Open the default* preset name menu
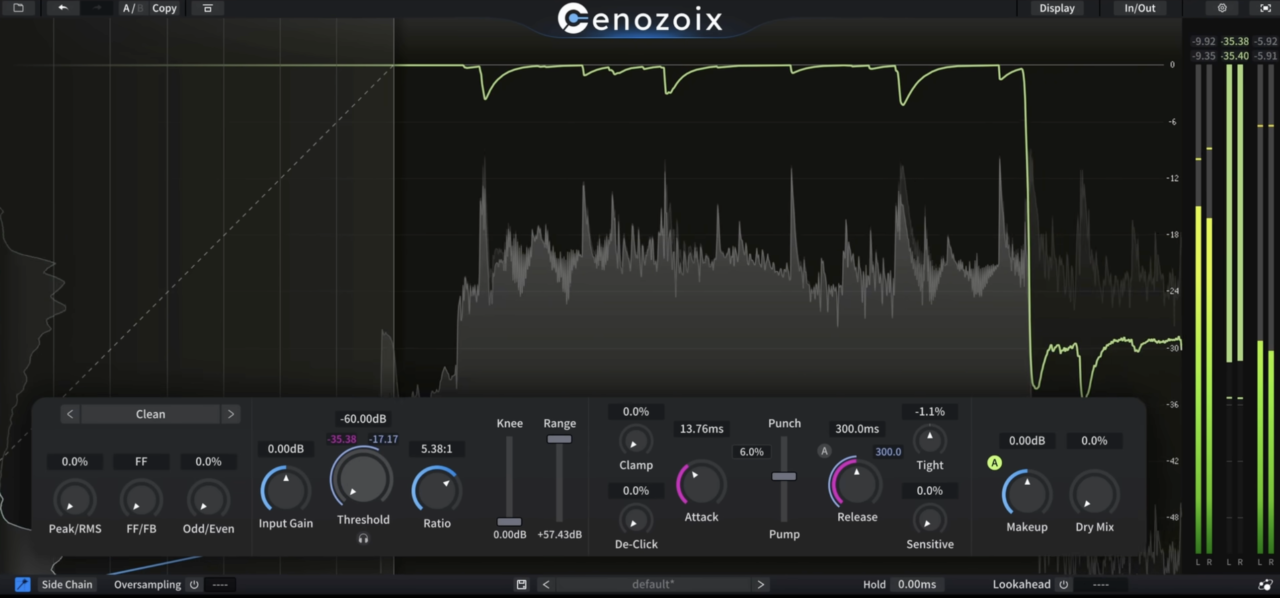This screenshot has width=1280, height=598. (x=653, y=585)
